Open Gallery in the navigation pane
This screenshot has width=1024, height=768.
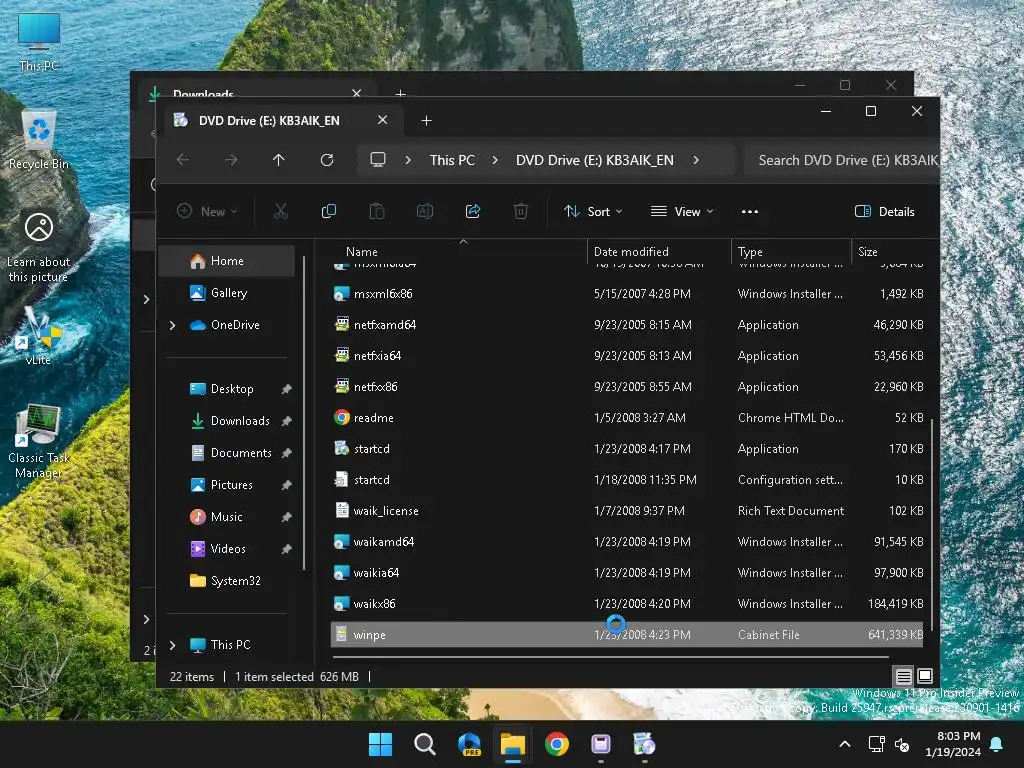click(x=229, y=293)
